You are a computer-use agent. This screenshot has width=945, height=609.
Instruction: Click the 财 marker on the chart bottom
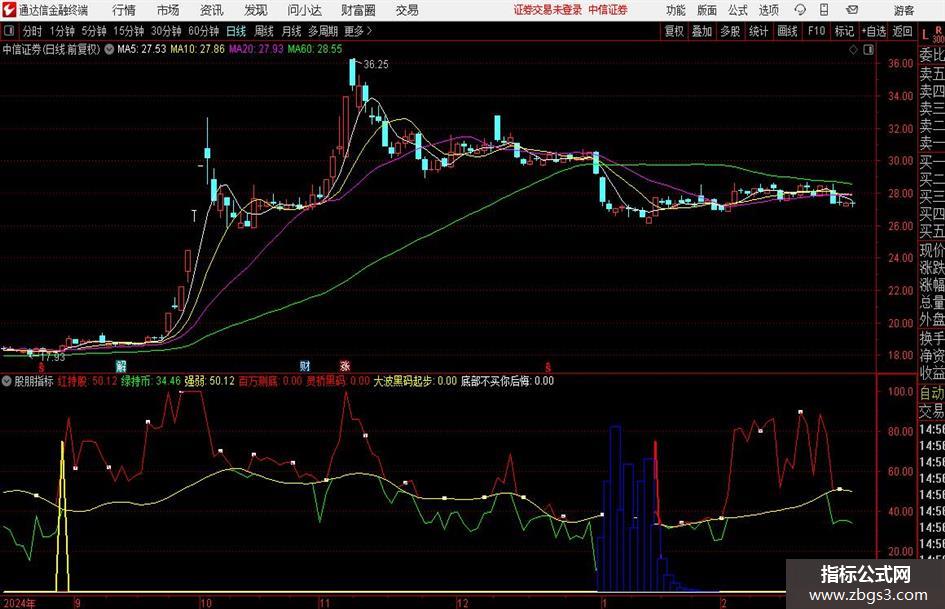pos(305,365)
